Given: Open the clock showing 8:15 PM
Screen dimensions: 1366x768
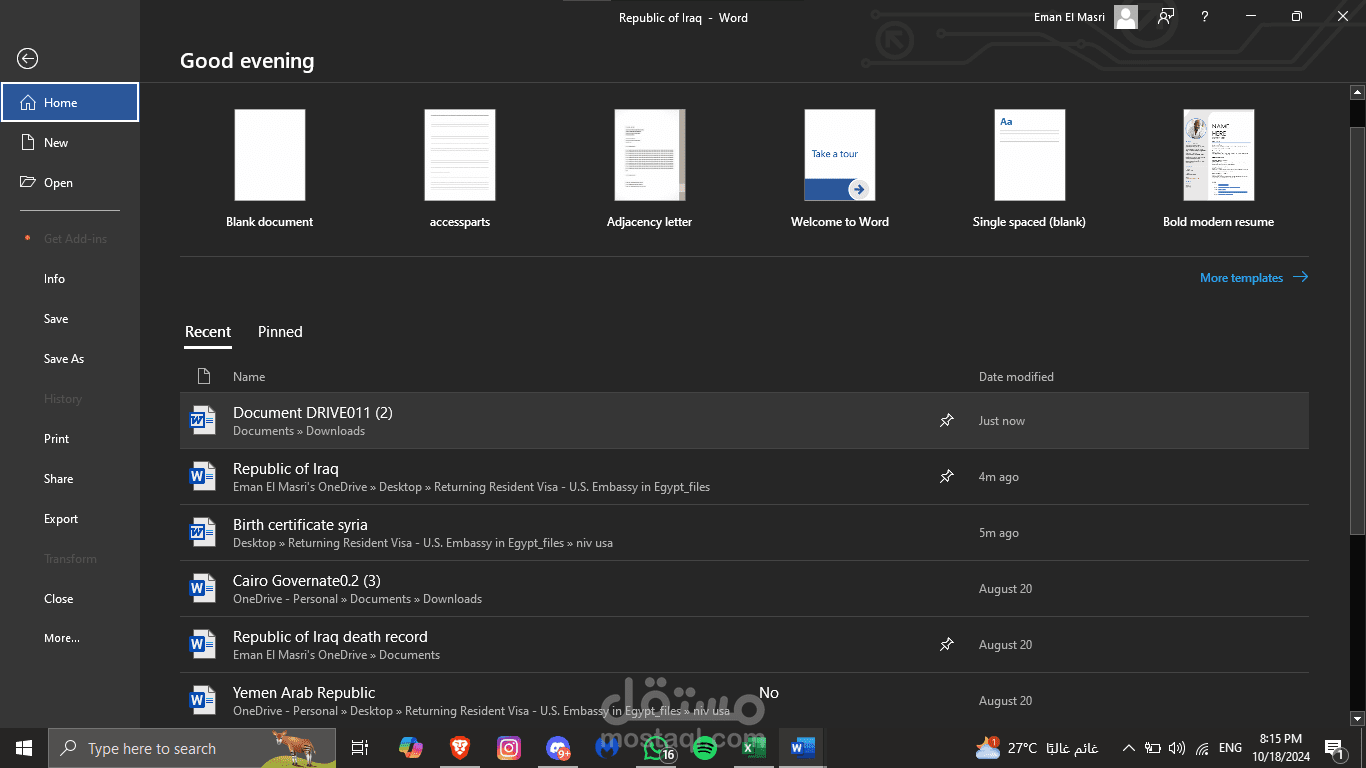Looking at the screenshot, I should click(1280, 747).
